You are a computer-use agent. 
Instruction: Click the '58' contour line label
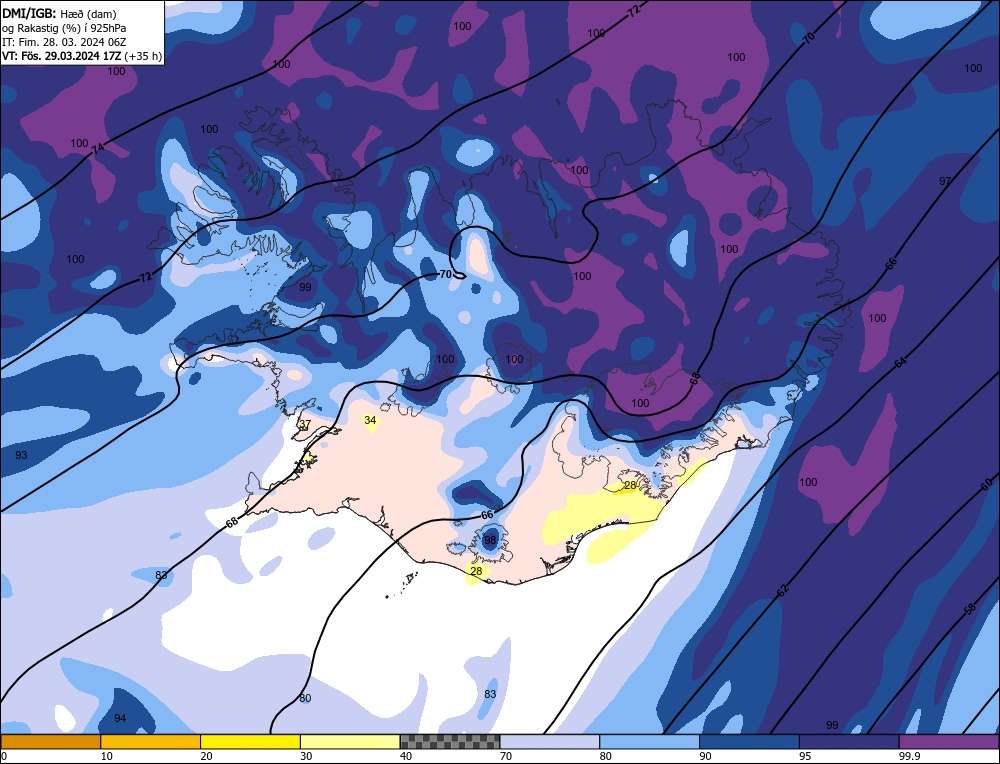point(969,608)
